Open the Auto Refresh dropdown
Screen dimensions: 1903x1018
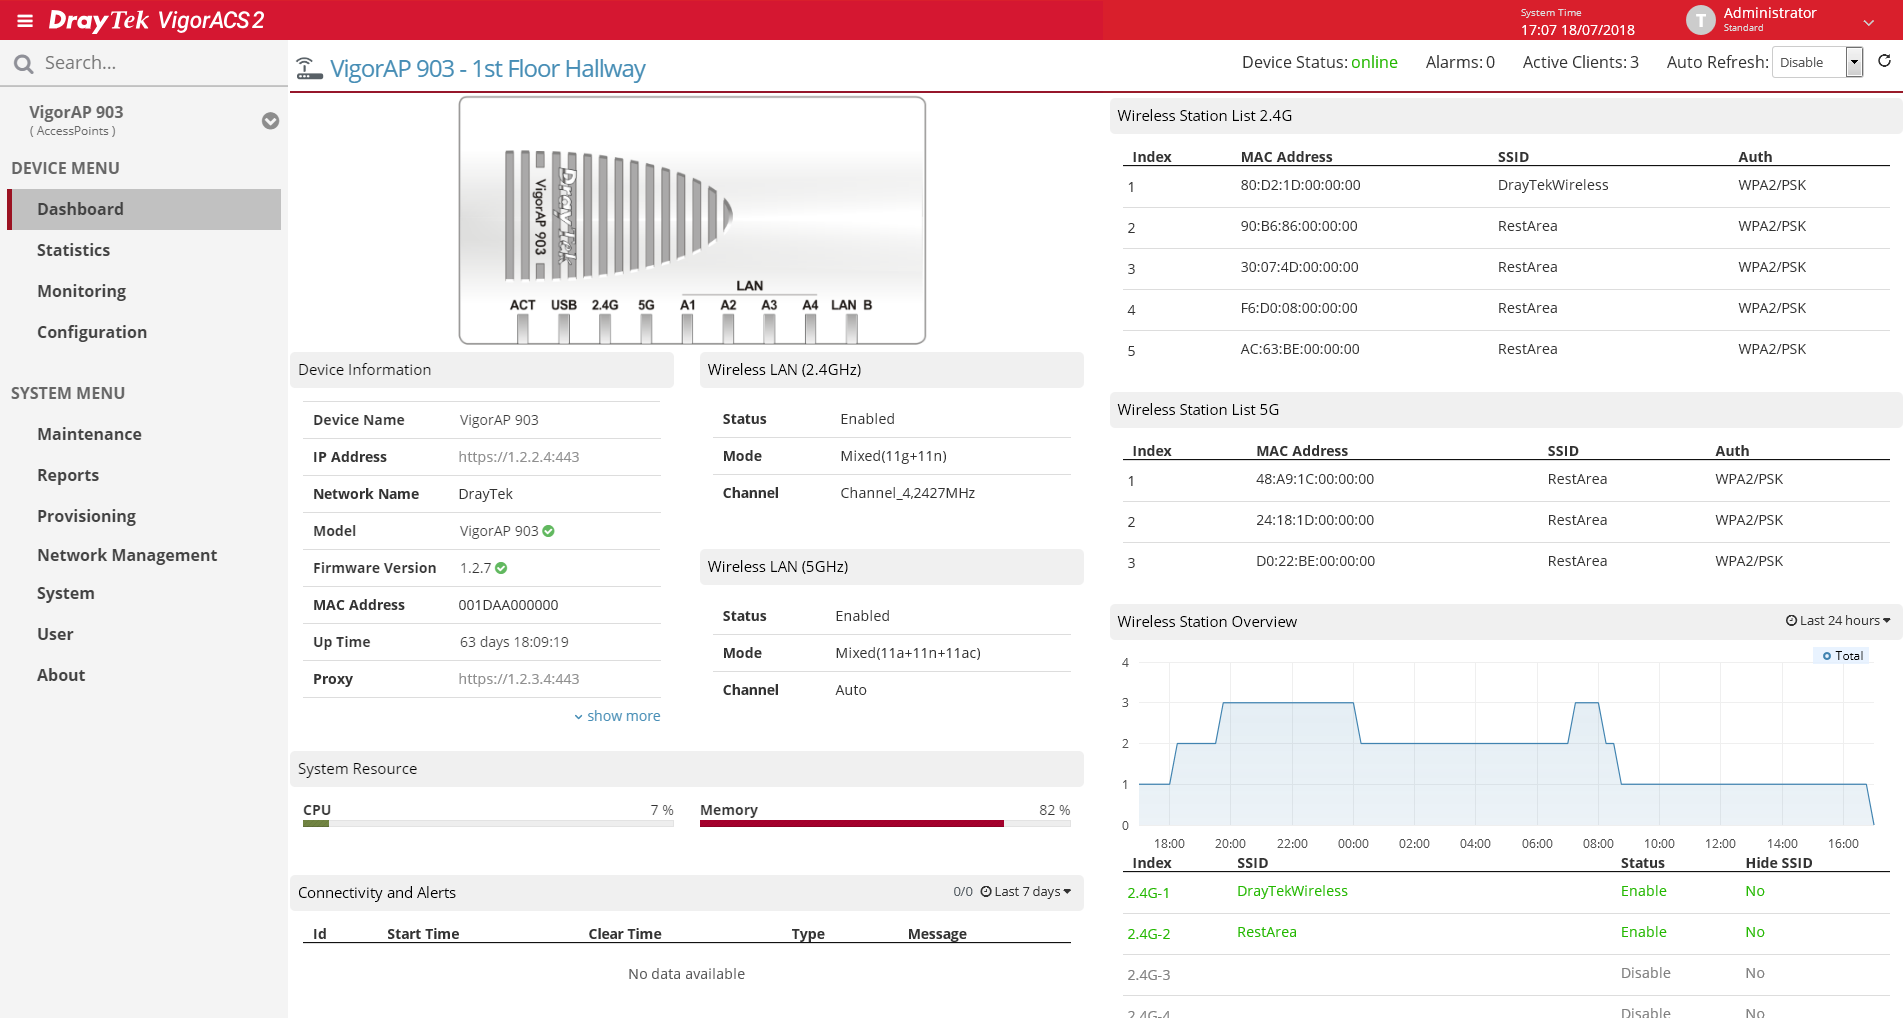click(1817, 62)
